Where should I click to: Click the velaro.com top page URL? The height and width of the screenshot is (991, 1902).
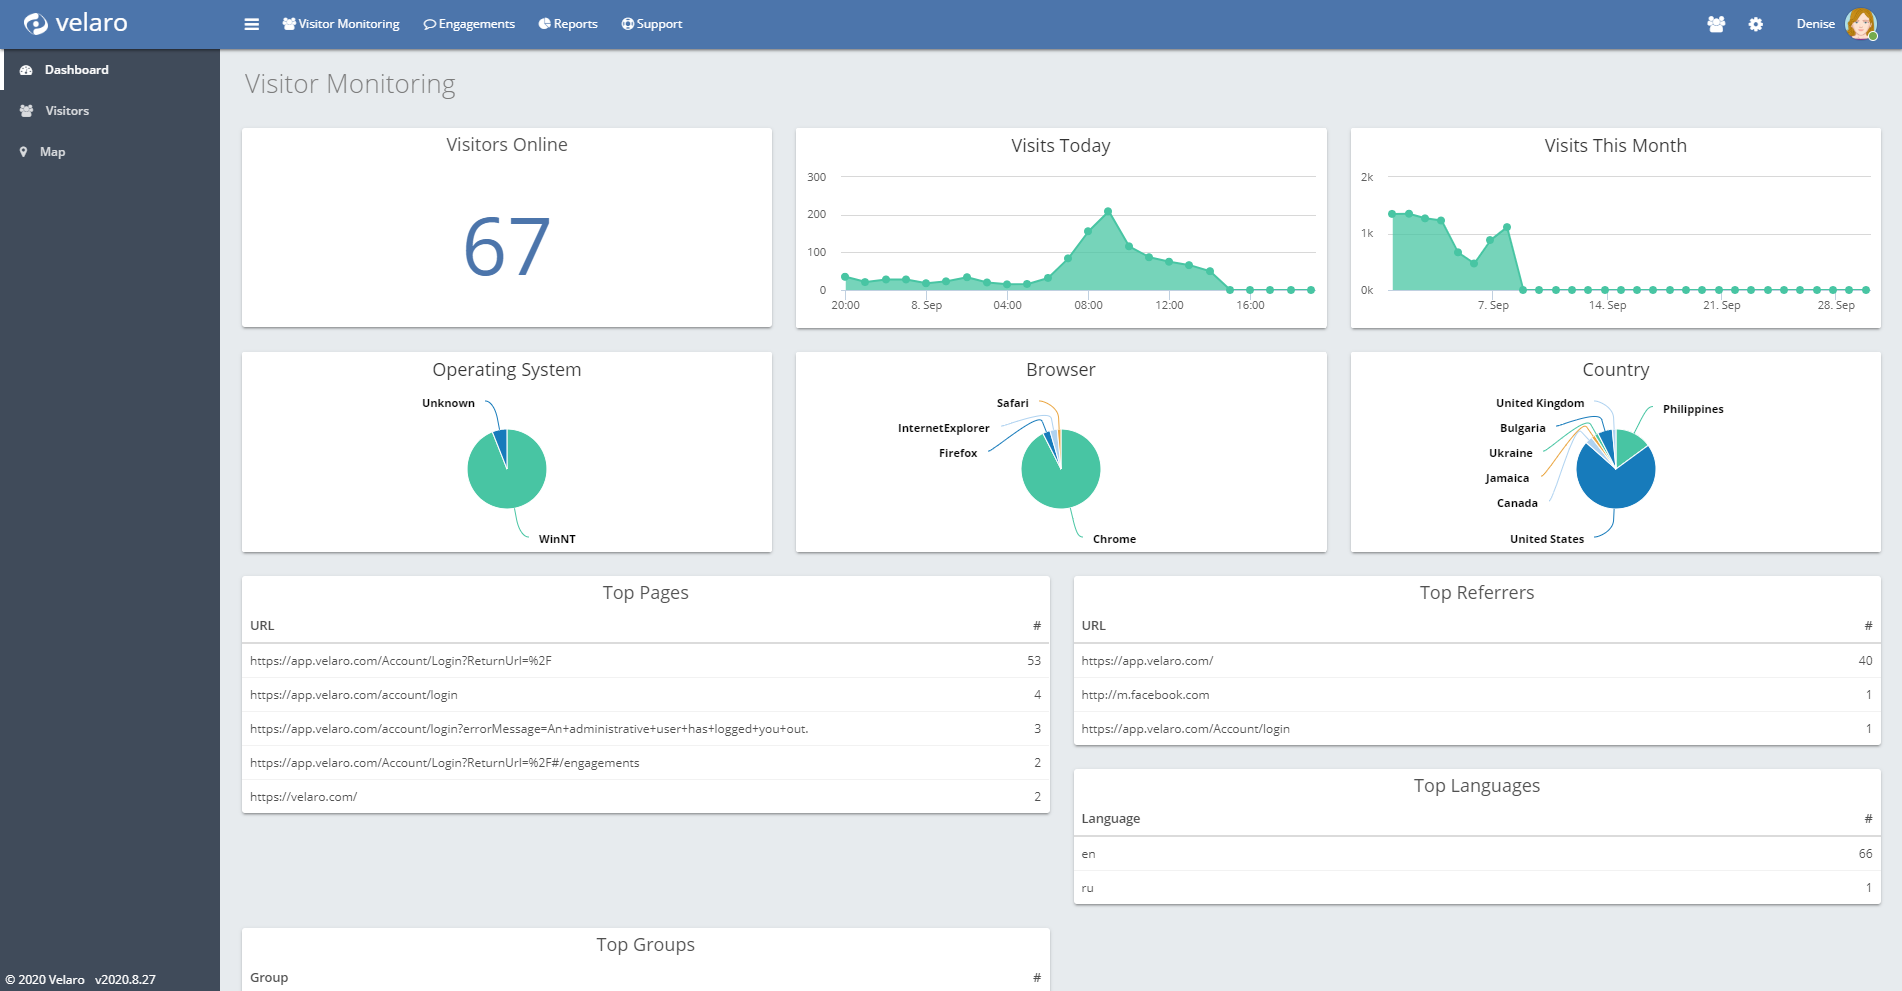(x=303, y=797)
